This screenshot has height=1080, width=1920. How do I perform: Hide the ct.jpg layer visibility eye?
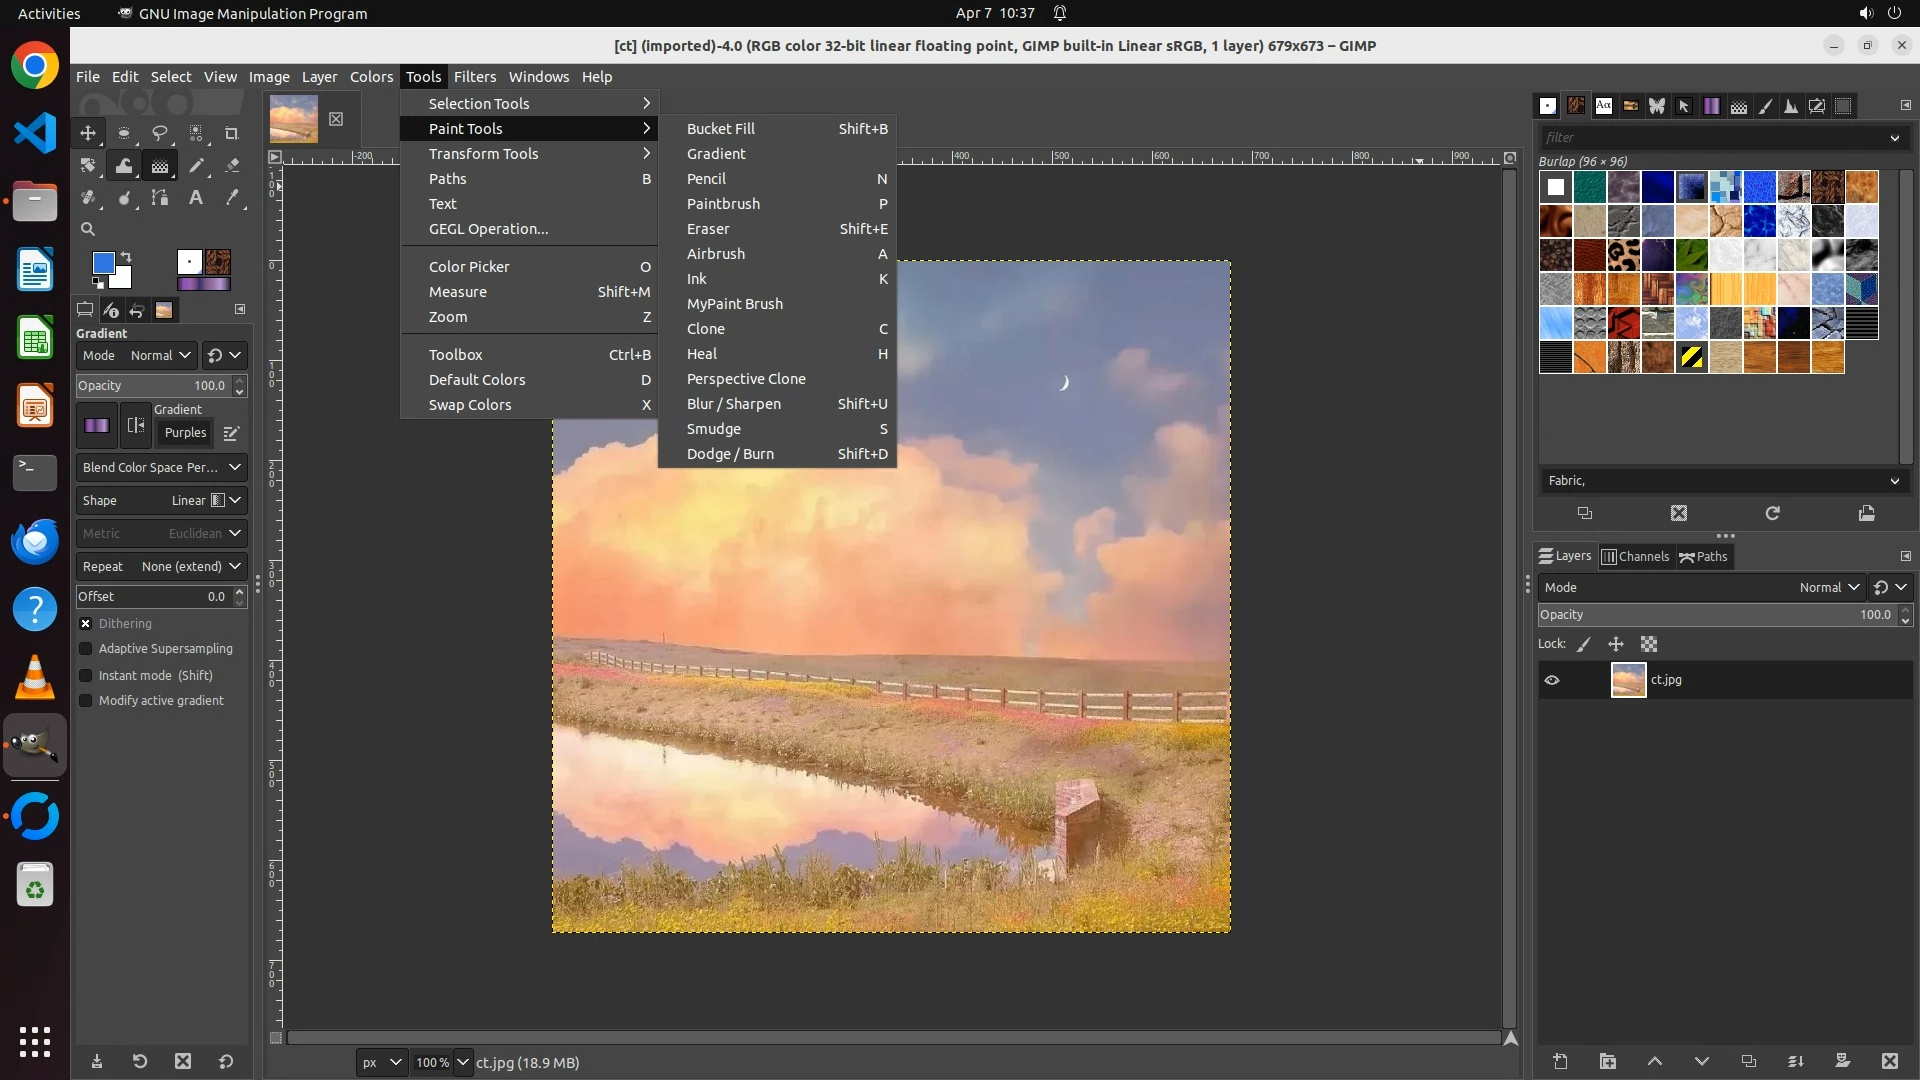tap(1552, 680)
